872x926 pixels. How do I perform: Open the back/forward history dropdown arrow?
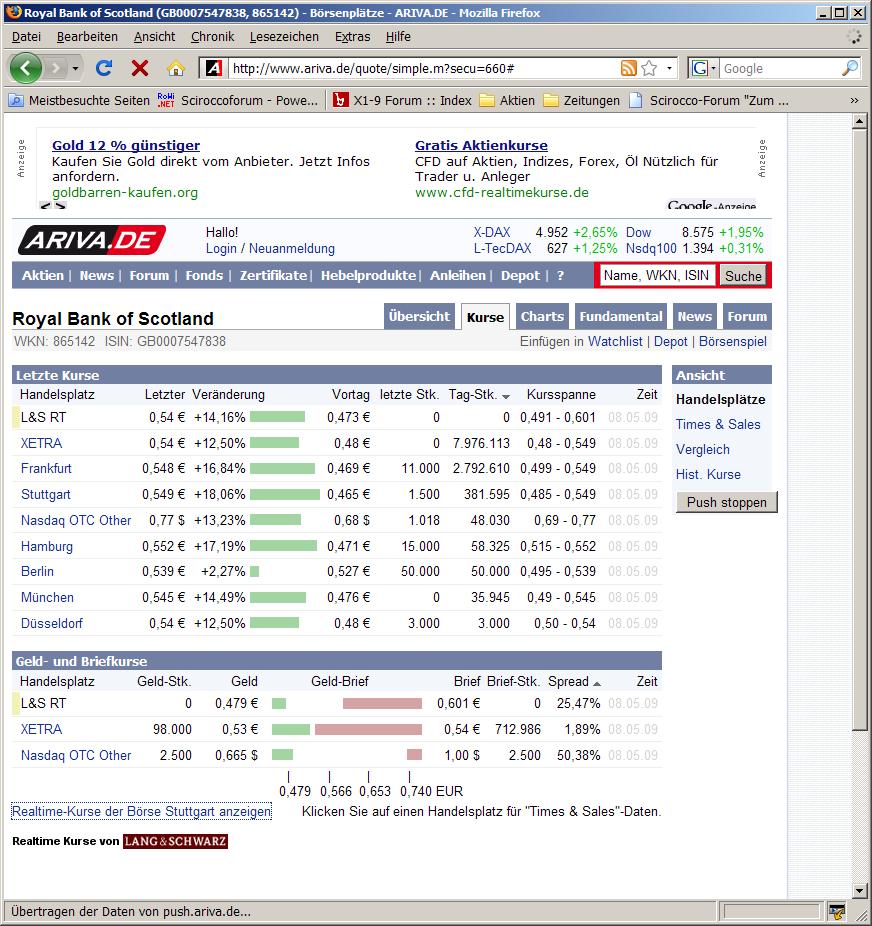[x=75, y=69]
